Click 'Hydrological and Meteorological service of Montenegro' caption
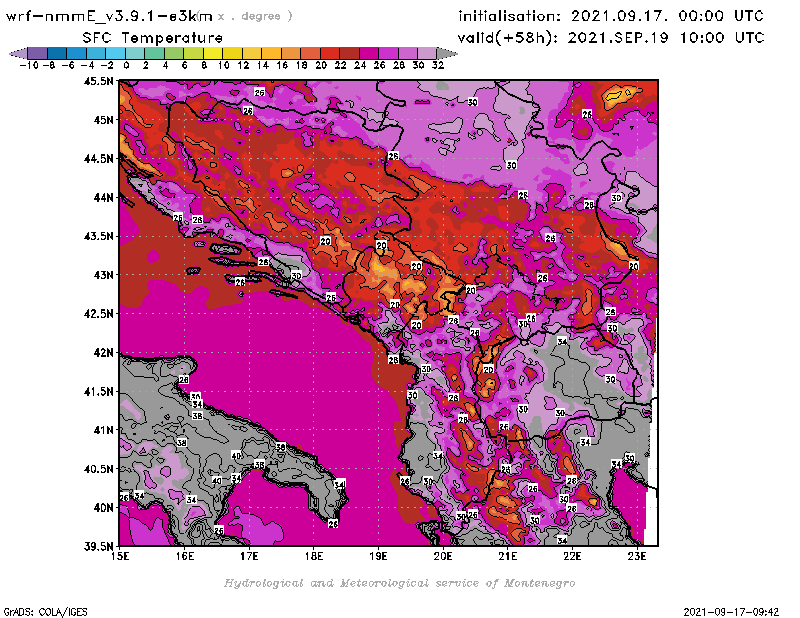The width and height of the screenshot is (800, 618). [x=399, y=583]
